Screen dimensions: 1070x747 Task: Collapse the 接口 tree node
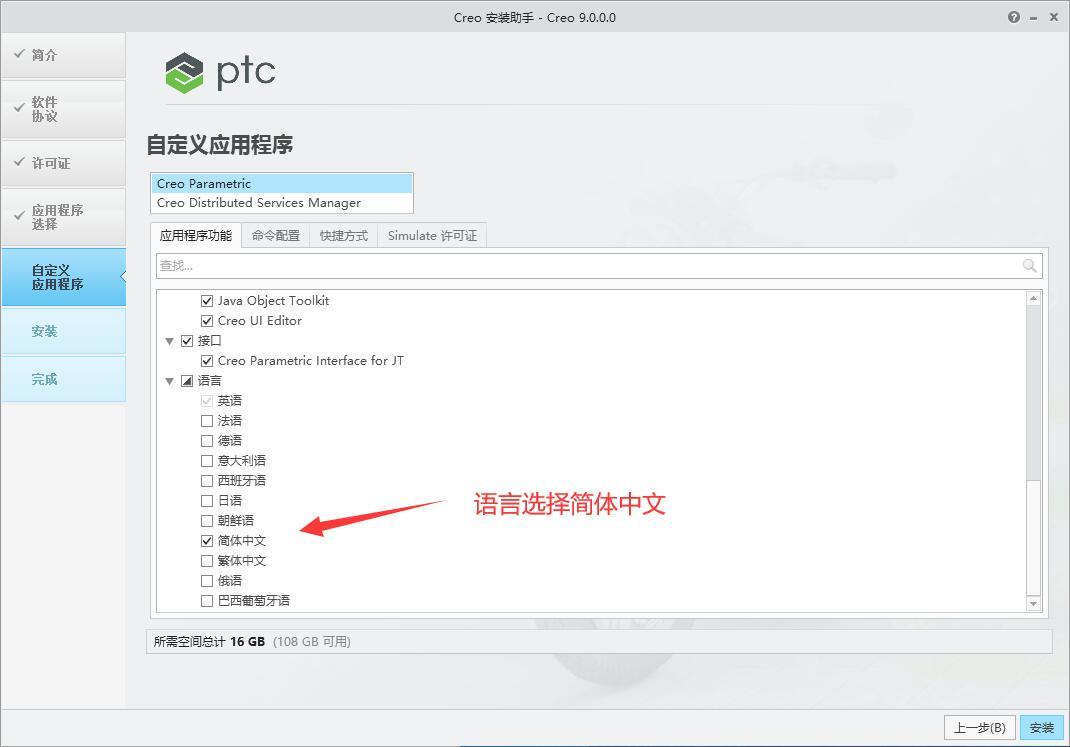point(169,341)
